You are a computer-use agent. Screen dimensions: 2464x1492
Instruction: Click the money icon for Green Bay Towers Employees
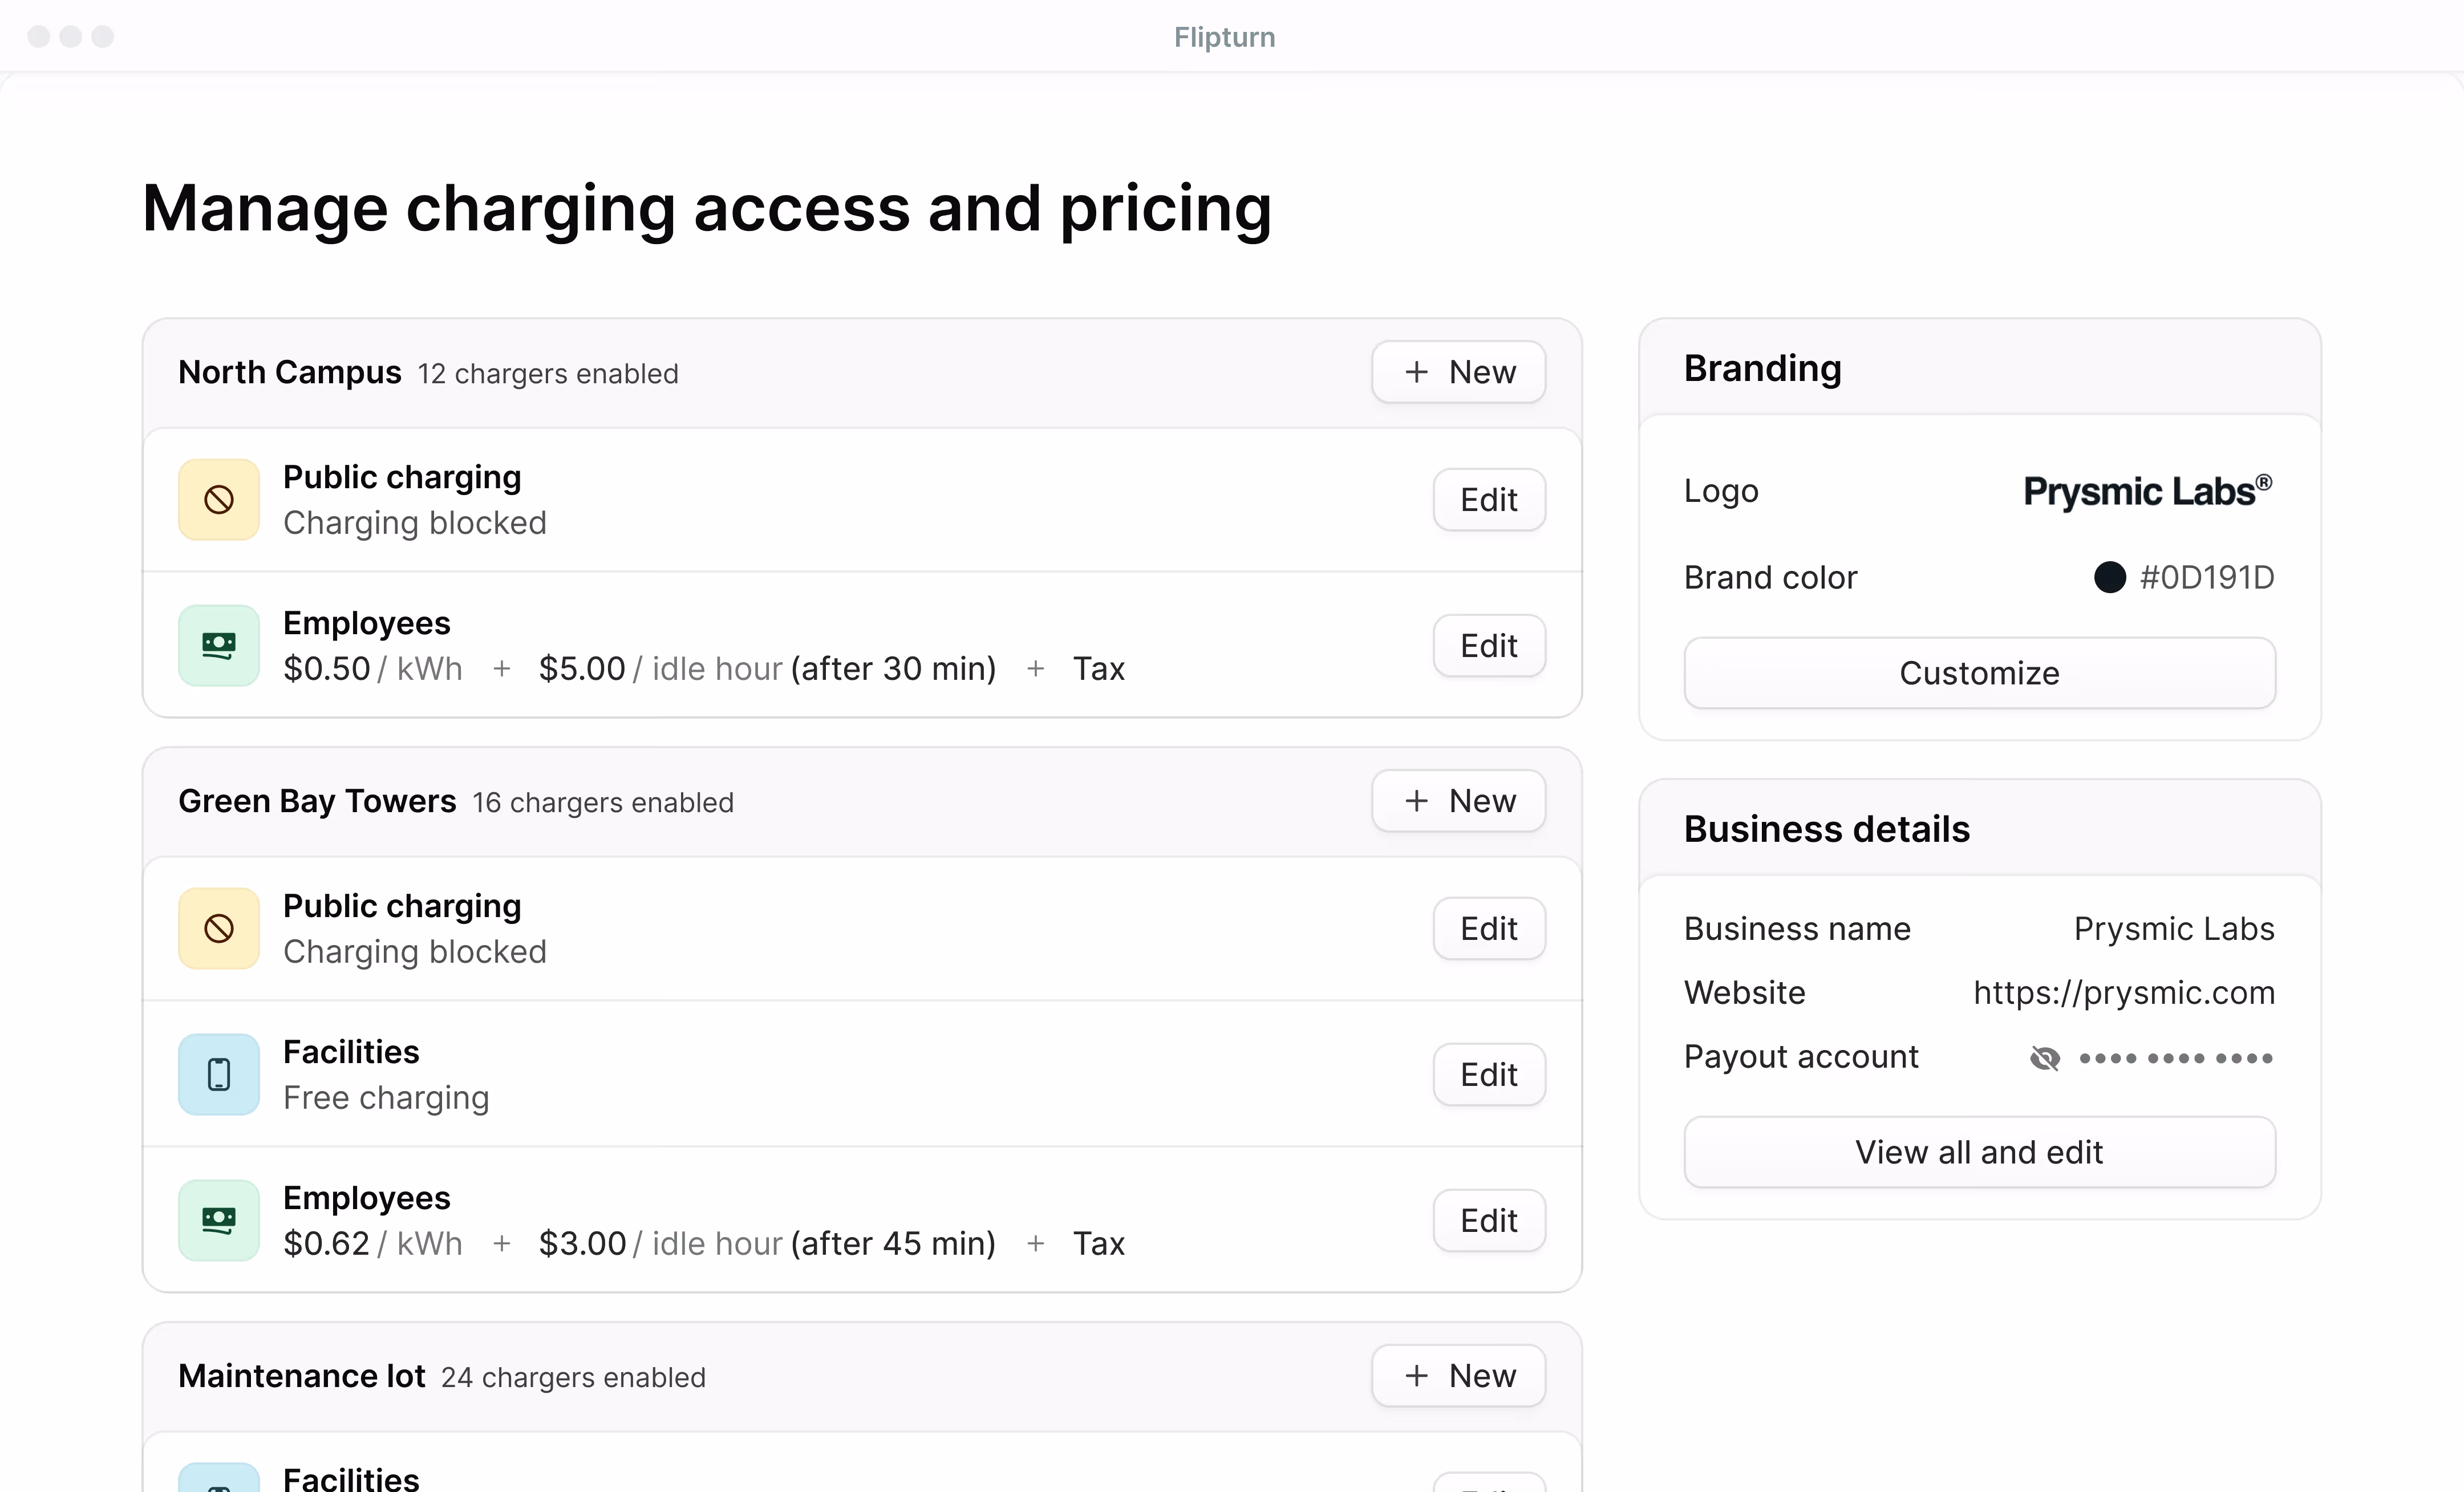point(218,1220)
